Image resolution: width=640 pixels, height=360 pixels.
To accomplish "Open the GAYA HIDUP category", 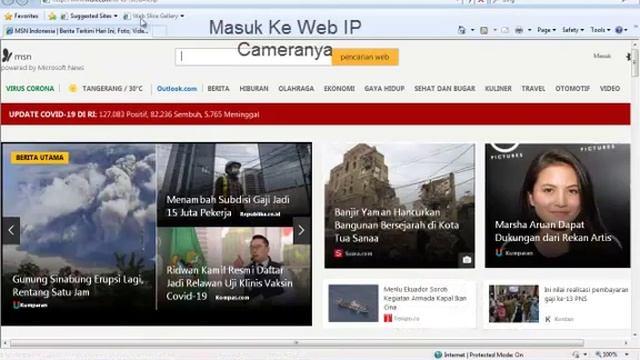I will click(x=384, y=89).
